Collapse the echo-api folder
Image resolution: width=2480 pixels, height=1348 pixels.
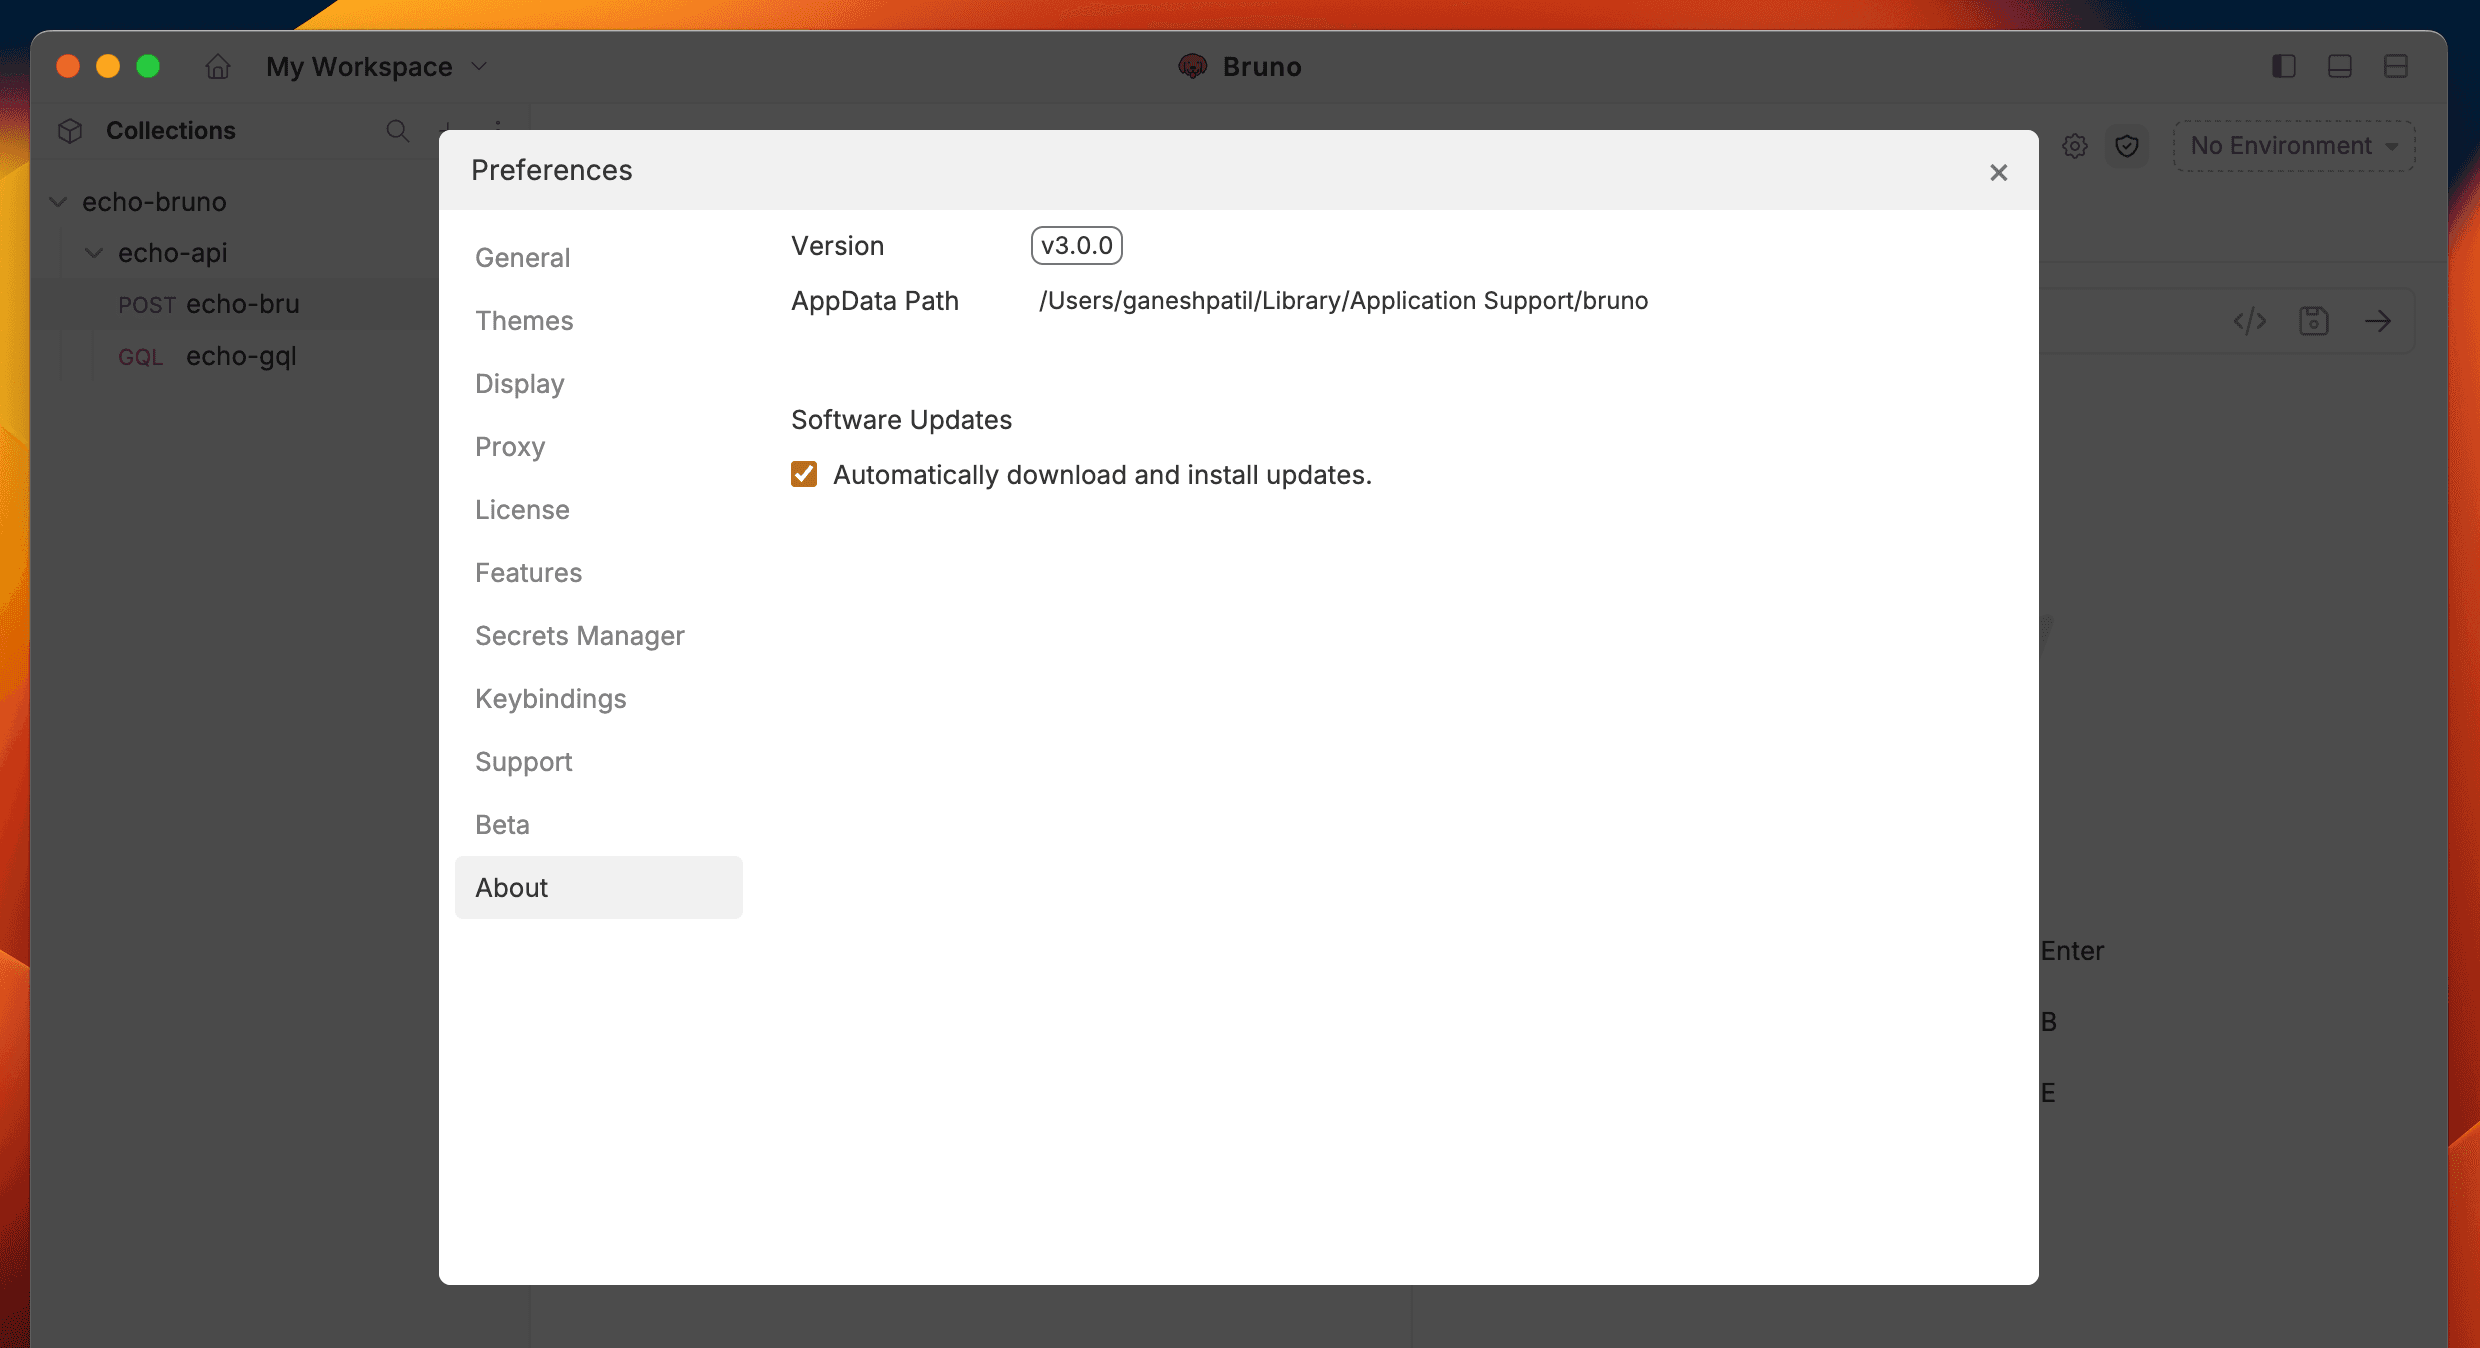(x=94, y=253)
